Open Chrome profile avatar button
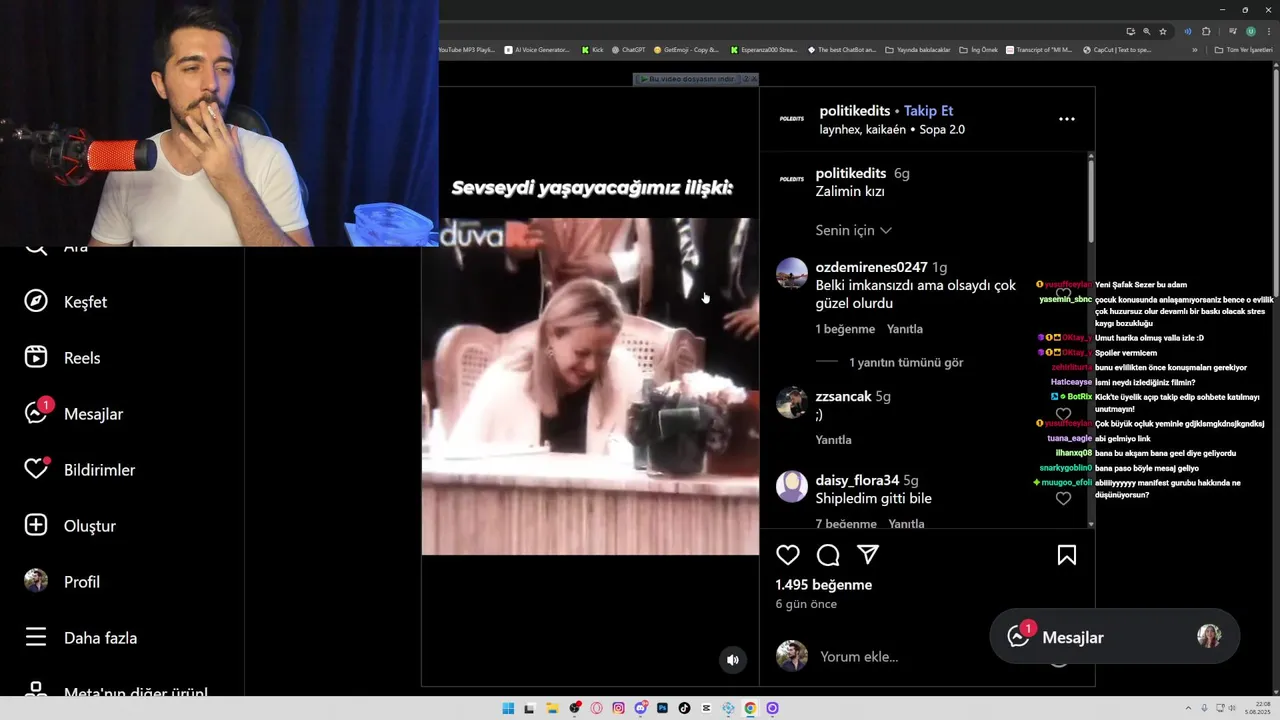Screen dimensions: 1280x720 coord(1250,31)
